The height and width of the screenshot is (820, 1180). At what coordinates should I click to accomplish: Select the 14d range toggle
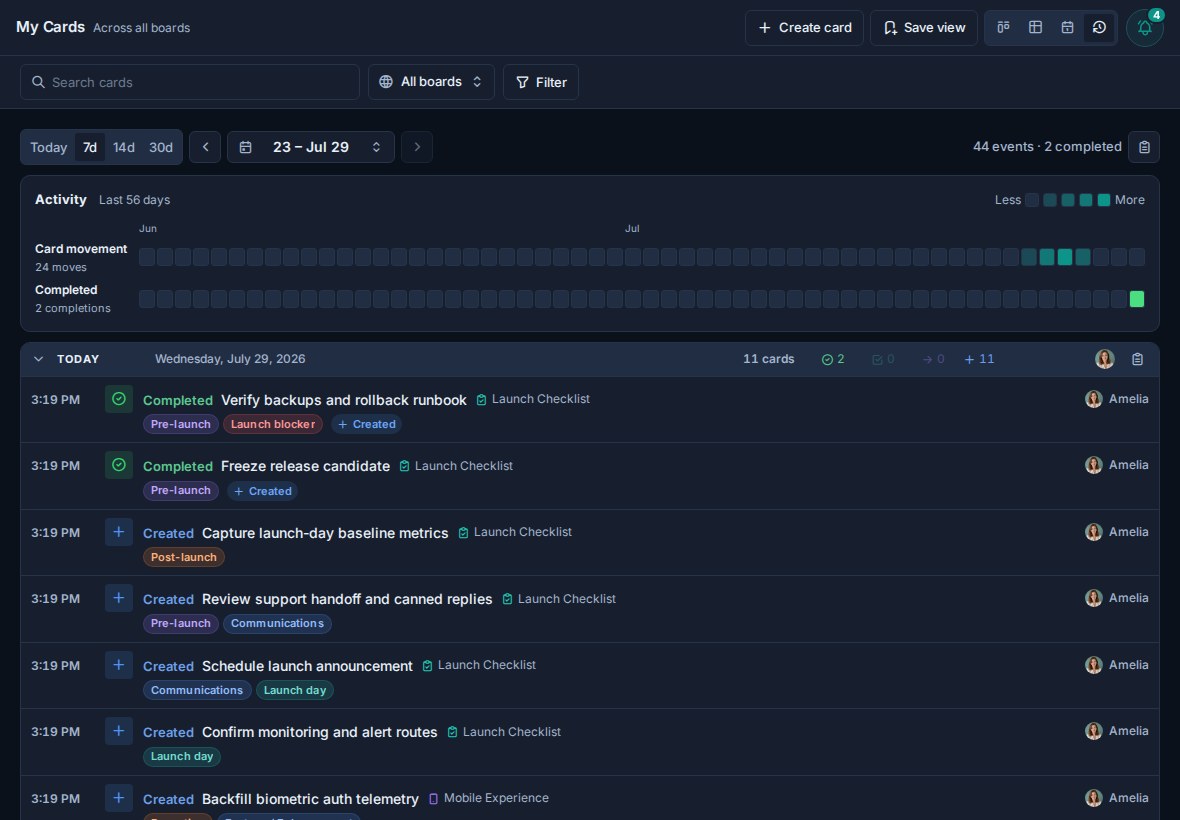pos(123,147)
